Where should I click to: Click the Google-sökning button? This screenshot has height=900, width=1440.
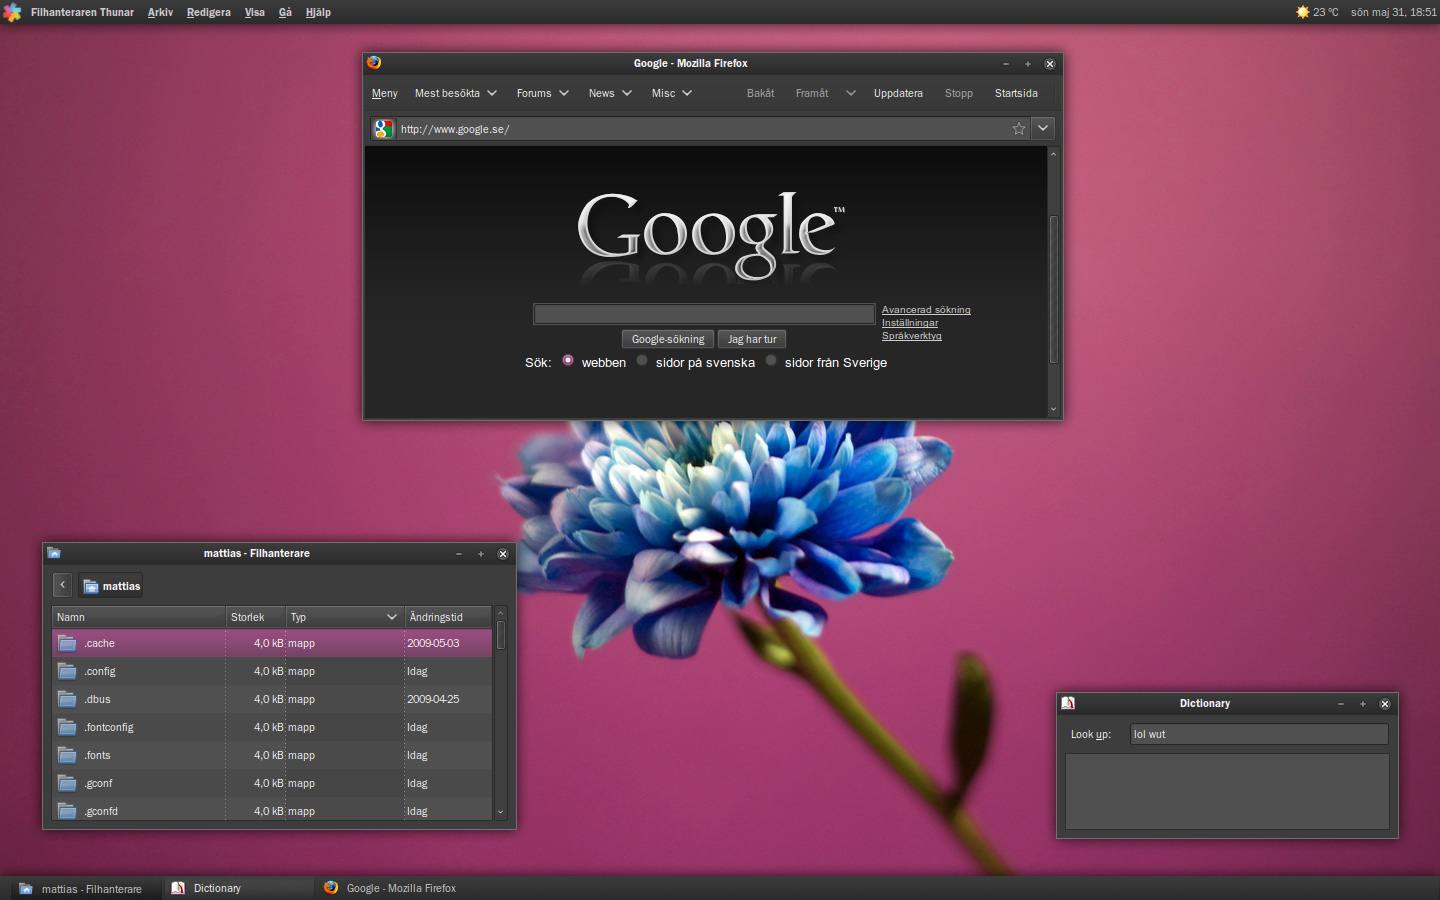(x=668, y=339)
